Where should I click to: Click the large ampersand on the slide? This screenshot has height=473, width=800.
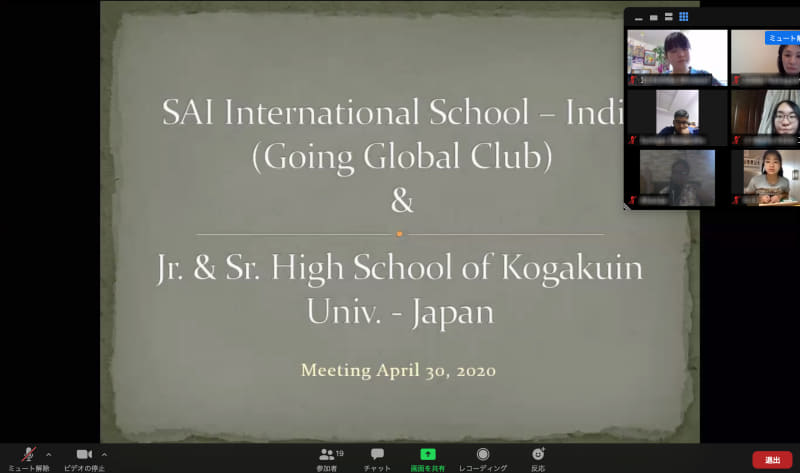coord(402,200)
